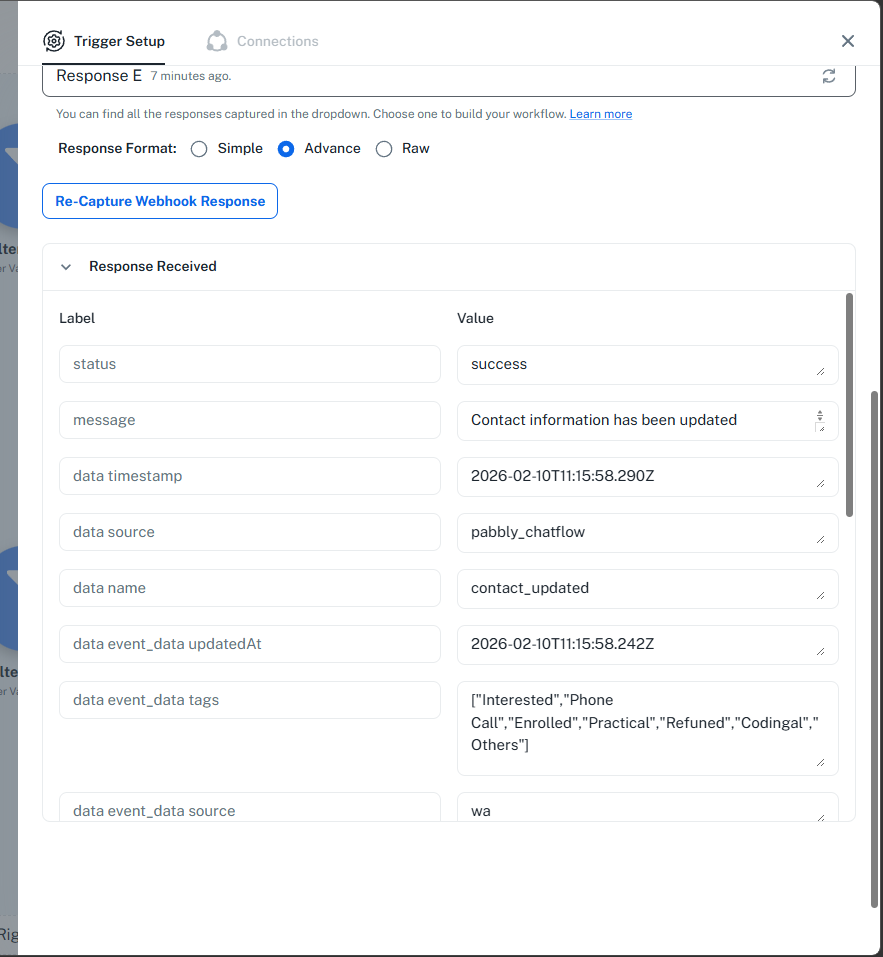Switch to the Trigger Setup tab
The height and width of the screenshot is (957, 883).
point(118,41)
